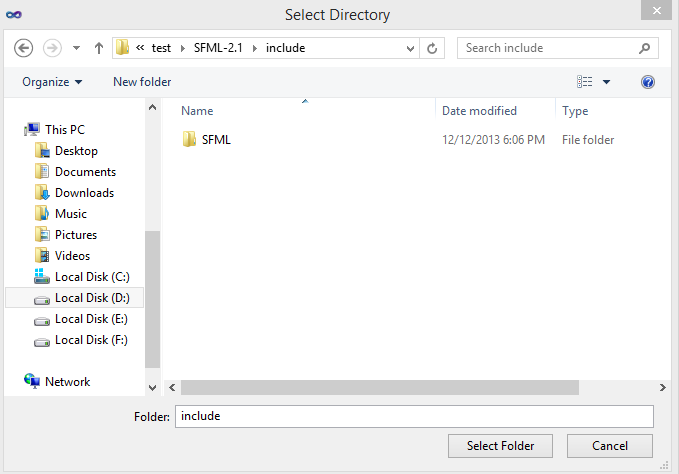Click the Forward navigation arrow
This screenshot has width=679, height=474.
[52, 48]
